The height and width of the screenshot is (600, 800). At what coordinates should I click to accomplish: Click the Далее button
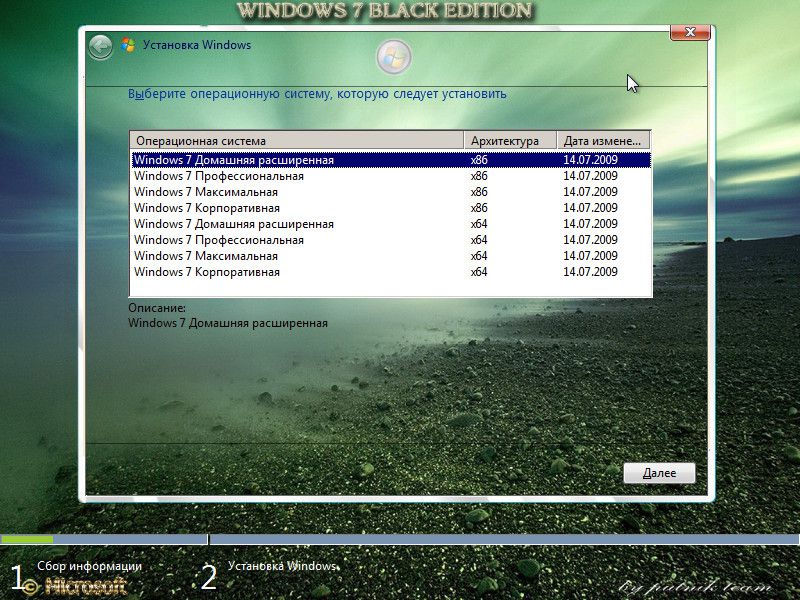tap(659, 473)
